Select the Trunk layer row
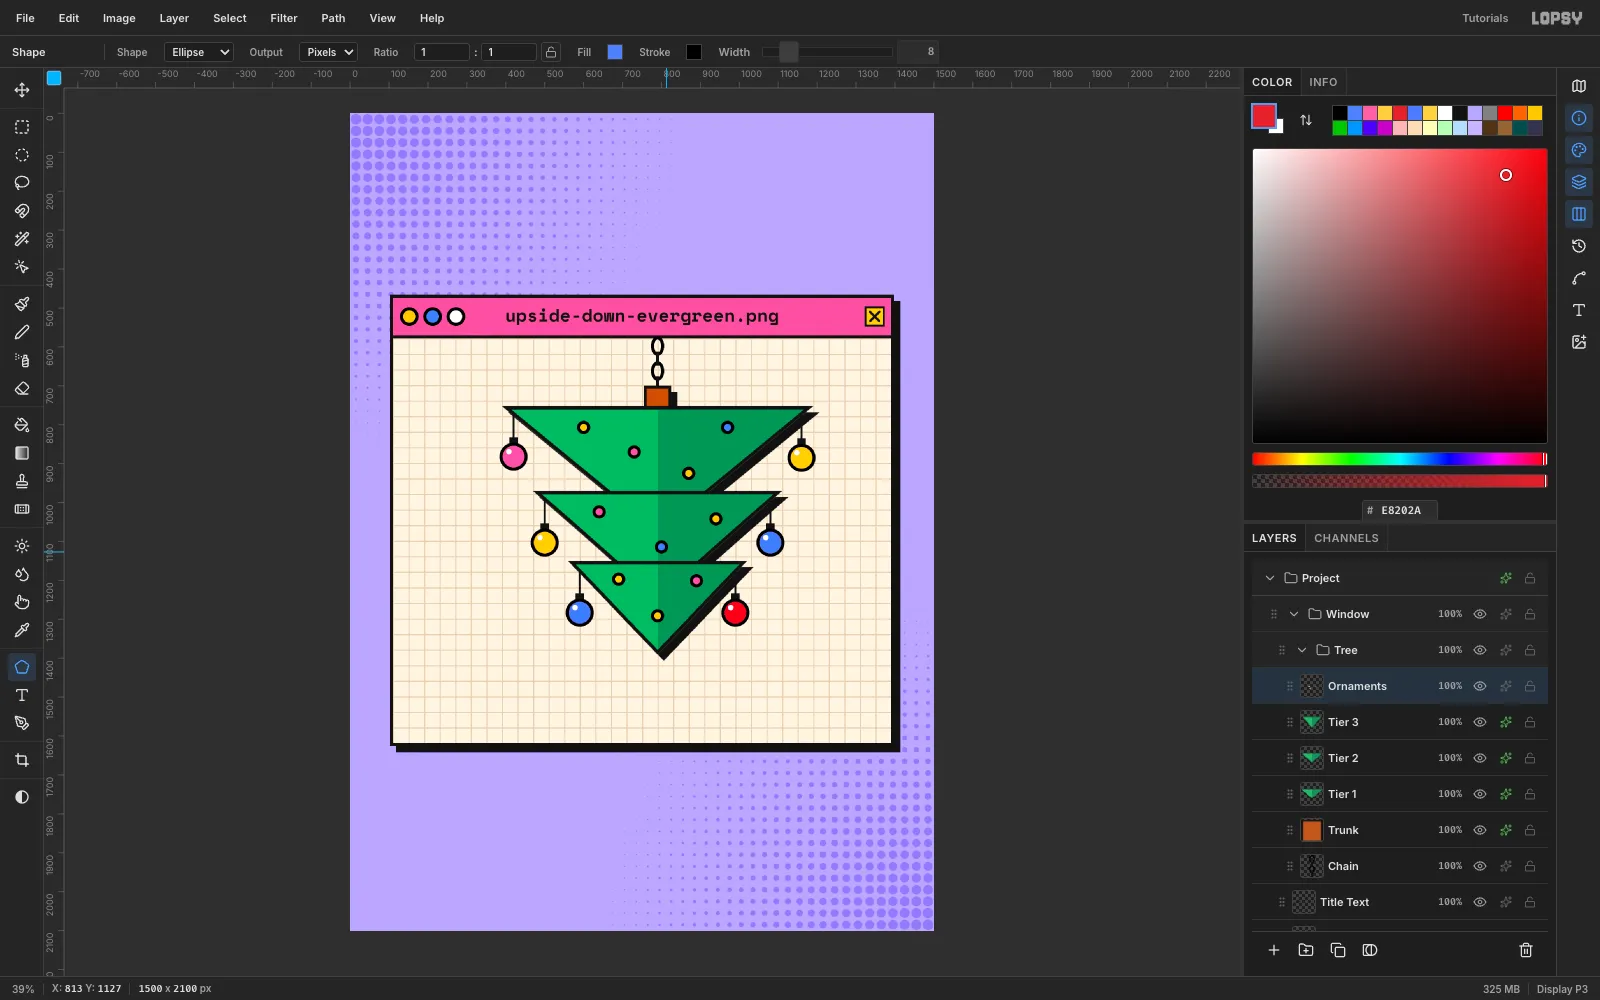The height and width of the screenshot is (1000, 1600). click(1400, 830)
